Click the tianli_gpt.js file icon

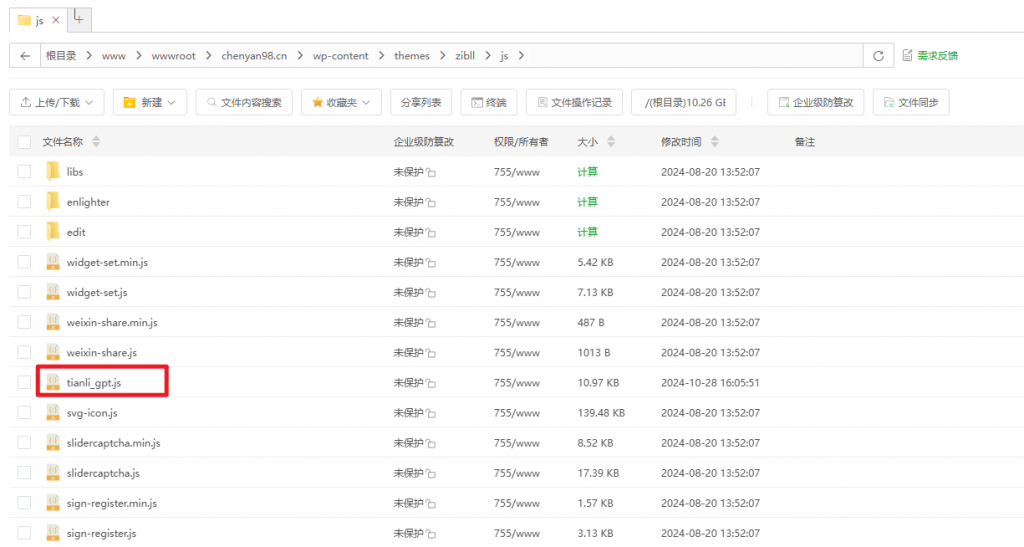[53, 382]
